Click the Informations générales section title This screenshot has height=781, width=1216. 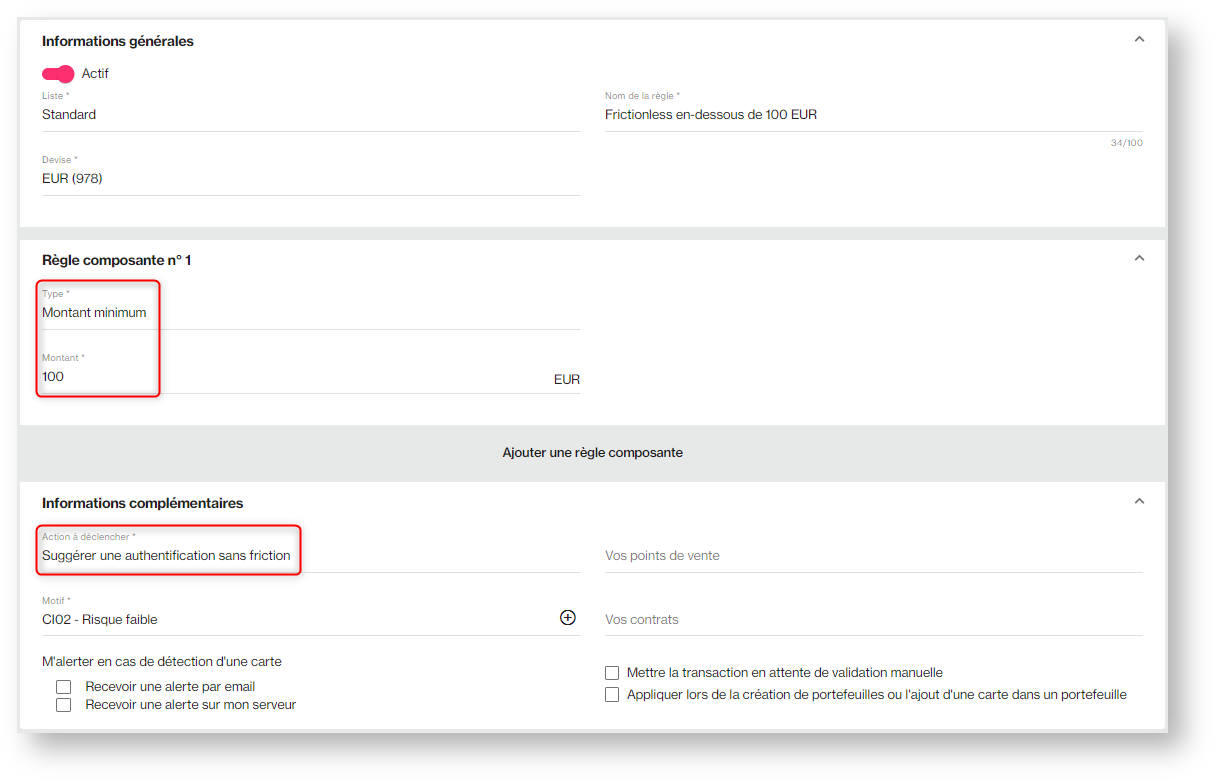pos(118,42)
